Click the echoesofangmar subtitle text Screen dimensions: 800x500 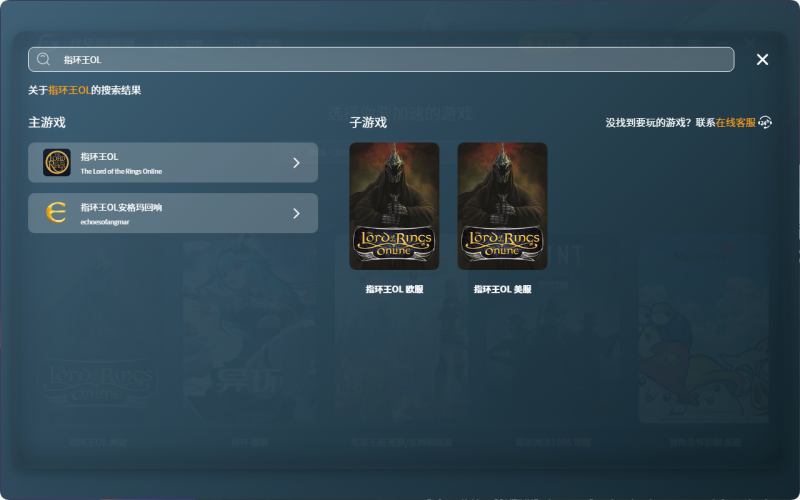click(x=105, y=222)
